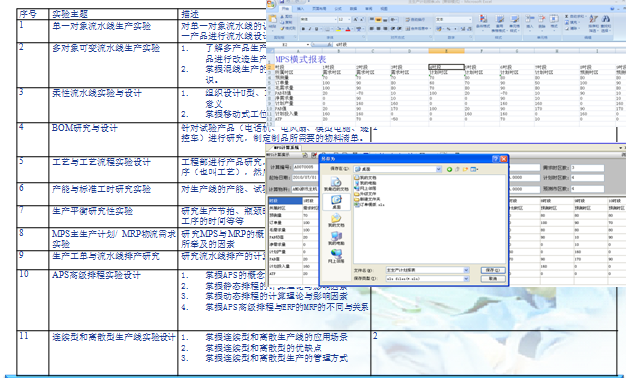
Task: Click the save dialog help question mark
Action: click(x=495, y=159)
